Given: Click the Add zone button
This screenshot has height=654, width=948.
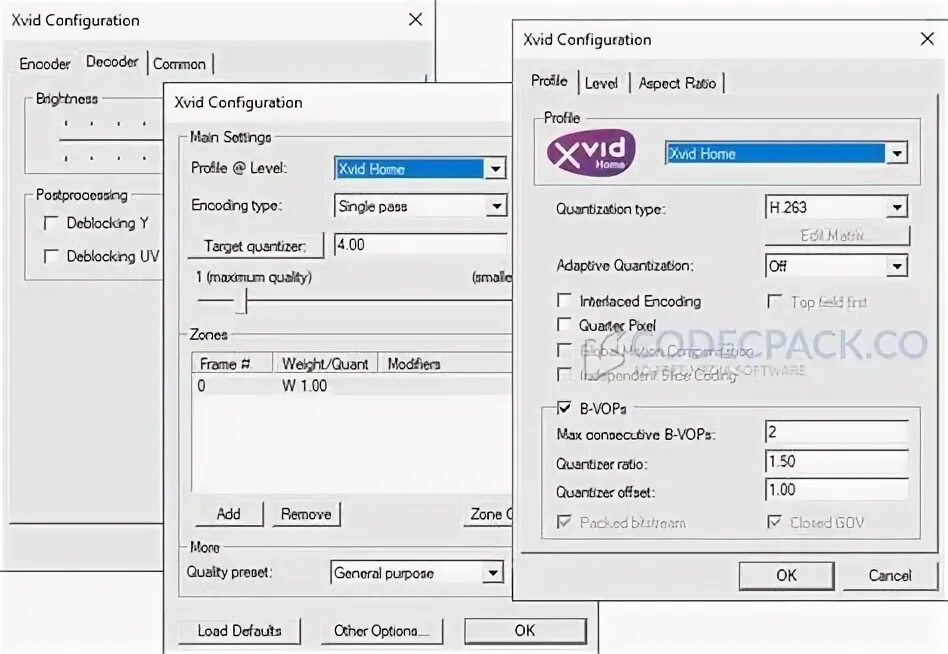Looking at the screenshot, I should (x=229, y=514).
